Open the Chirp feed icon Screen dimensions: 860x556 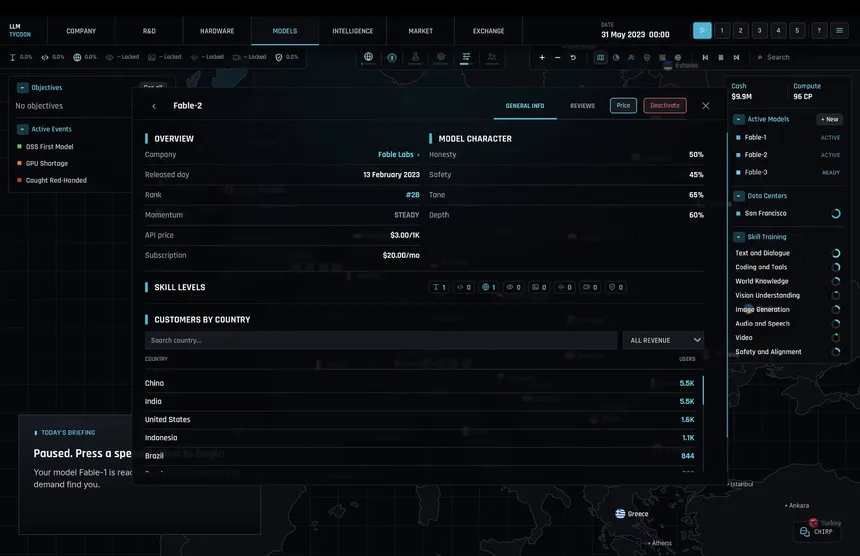(805, 531)
